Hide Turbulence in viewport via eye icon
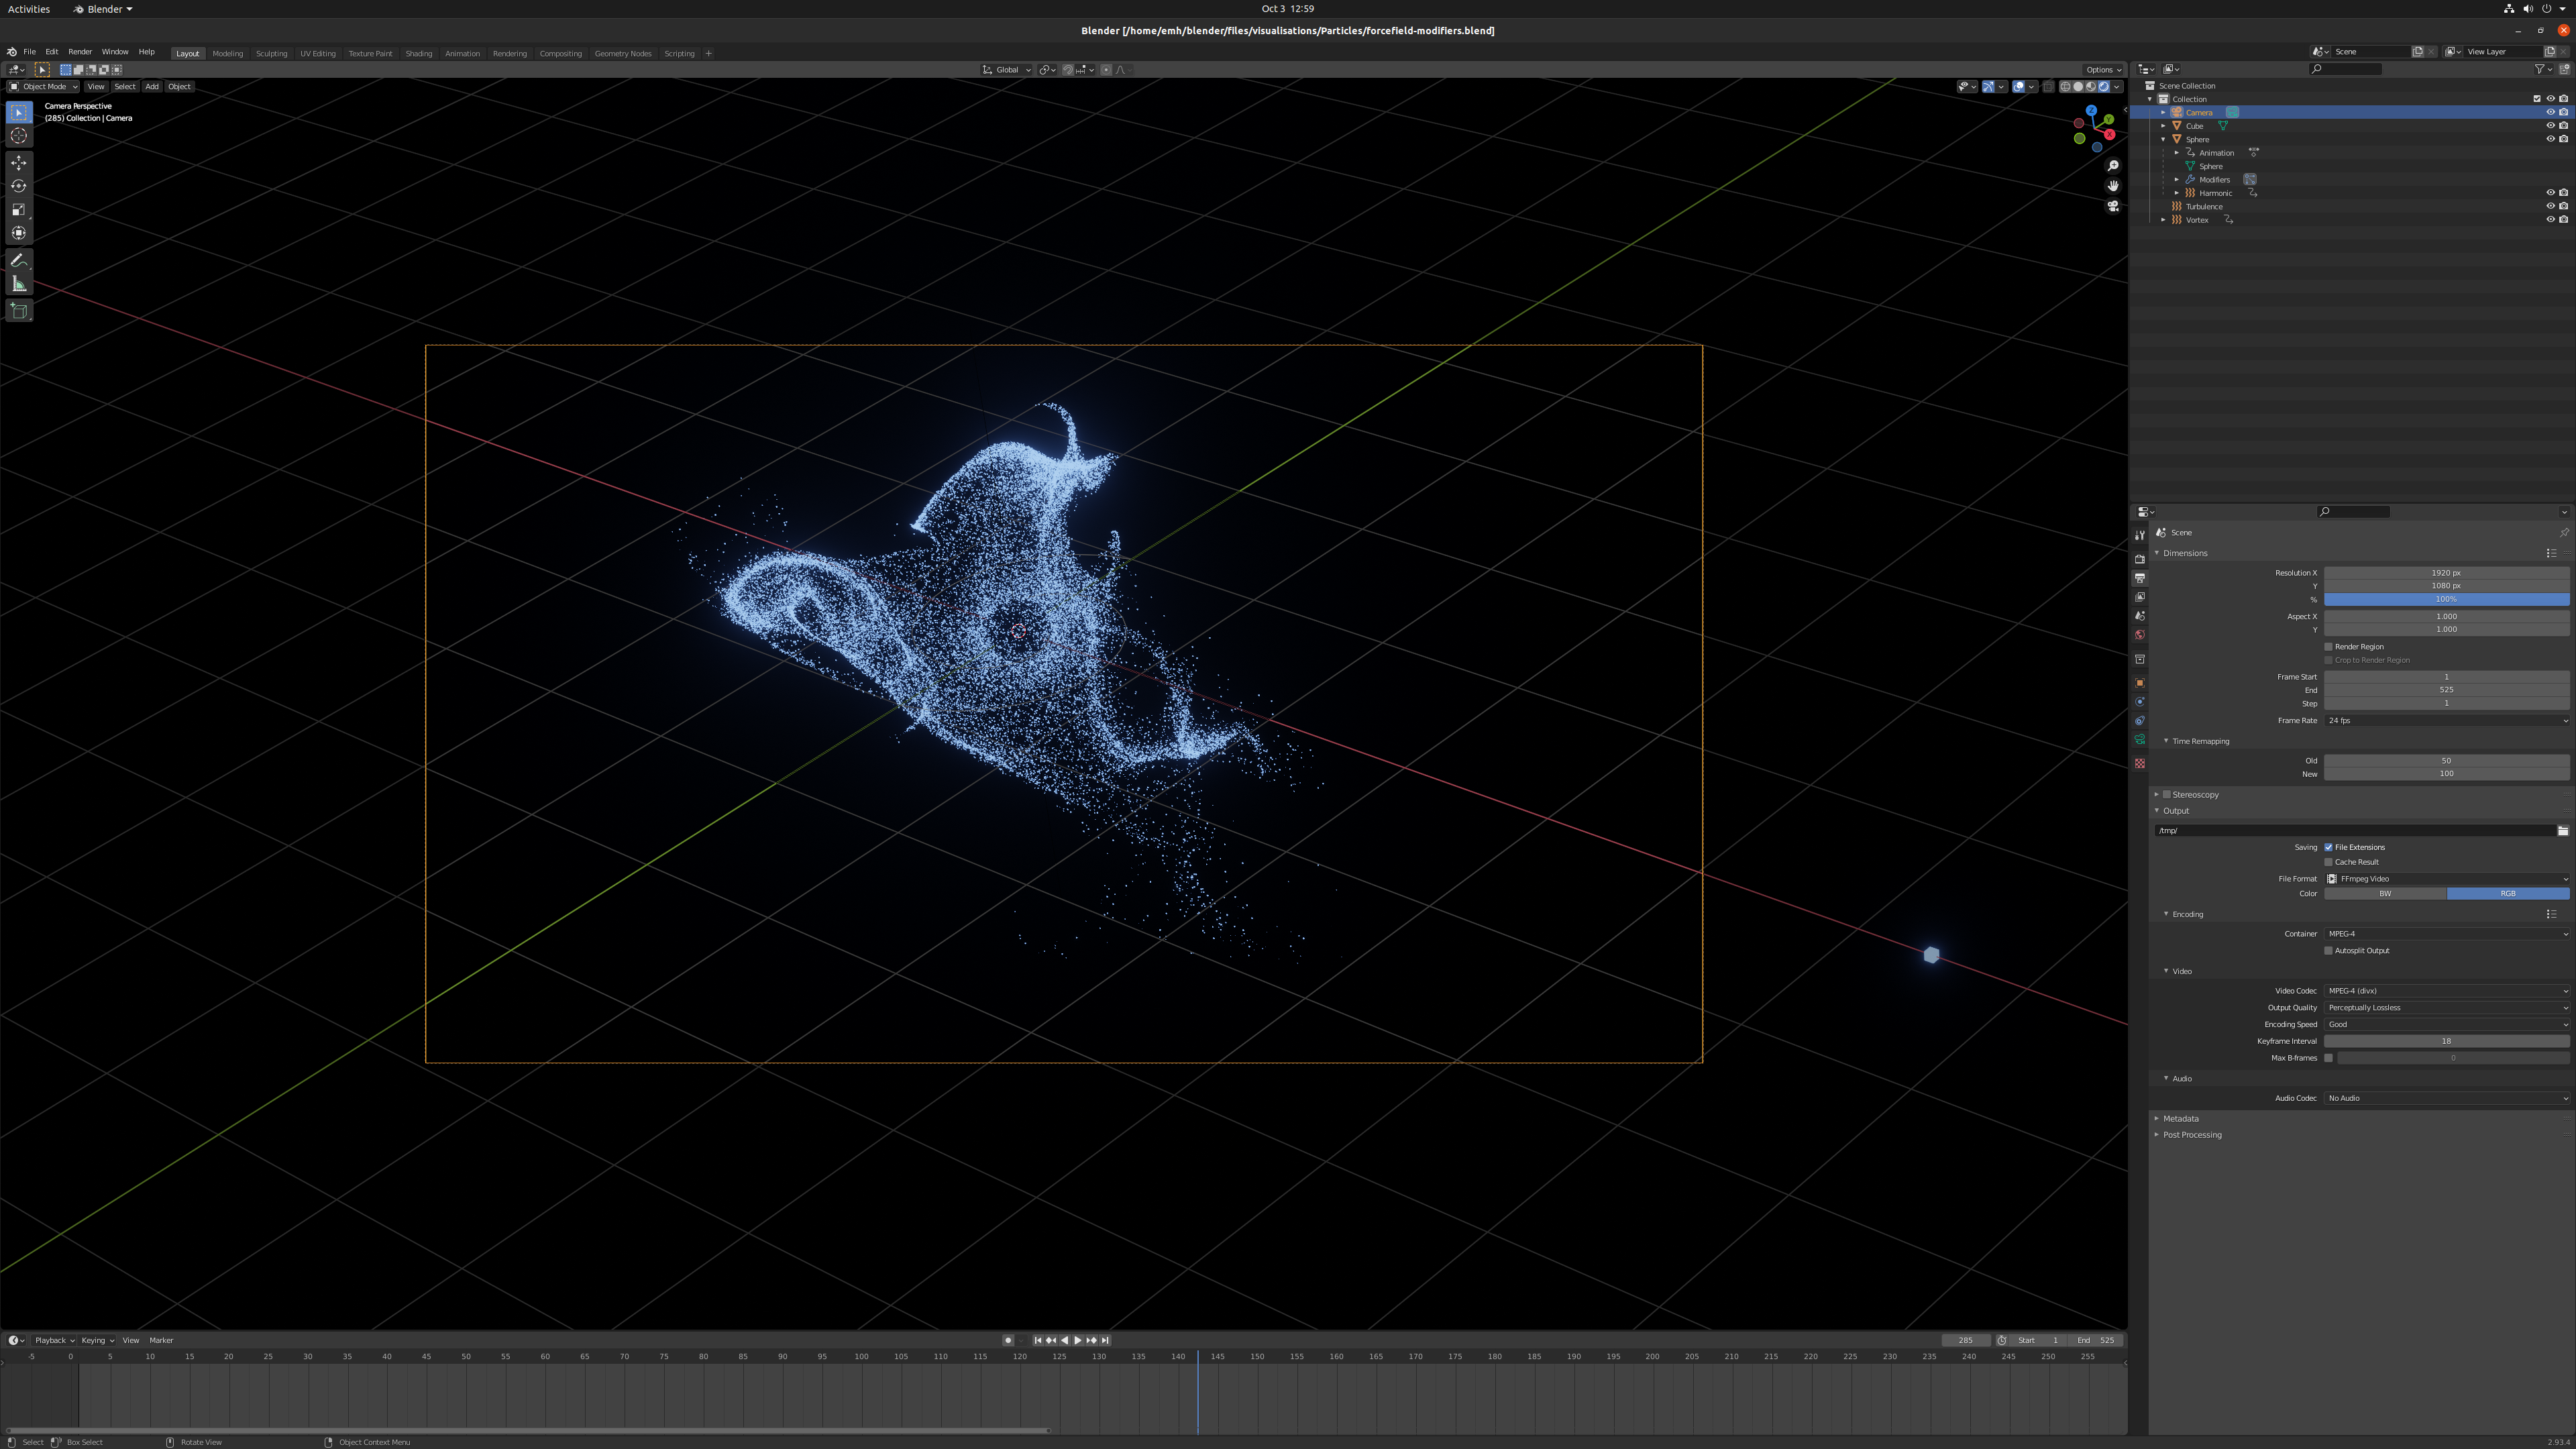2576x1449 pixels. [2550, 207]
